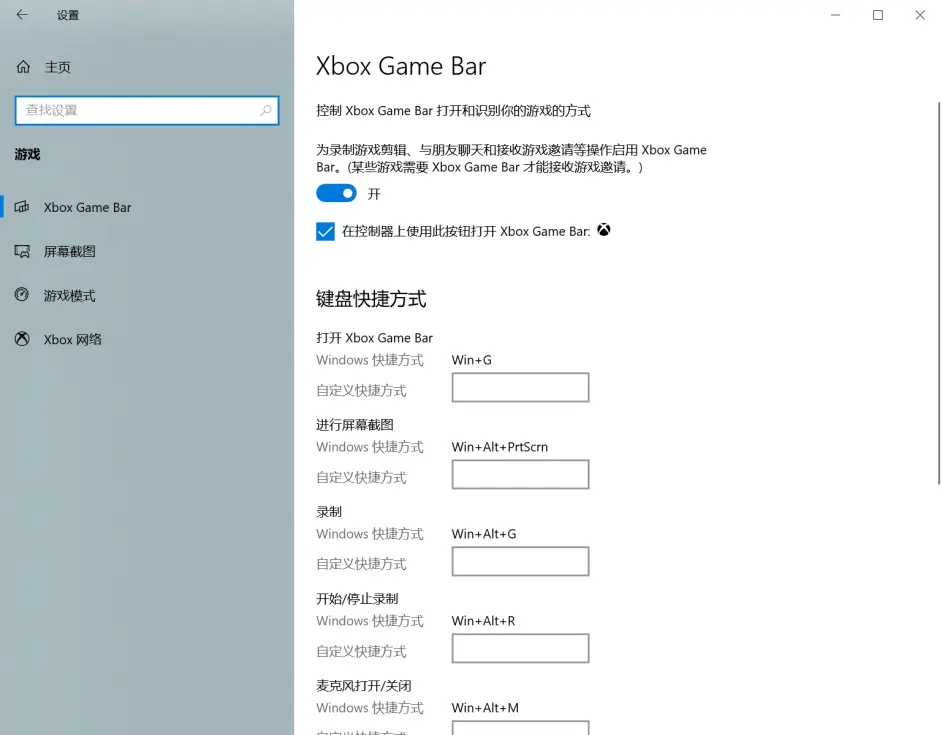Click the back arrow icon
This screenshot has width=942, height=735.
click(x=22, y=14)
